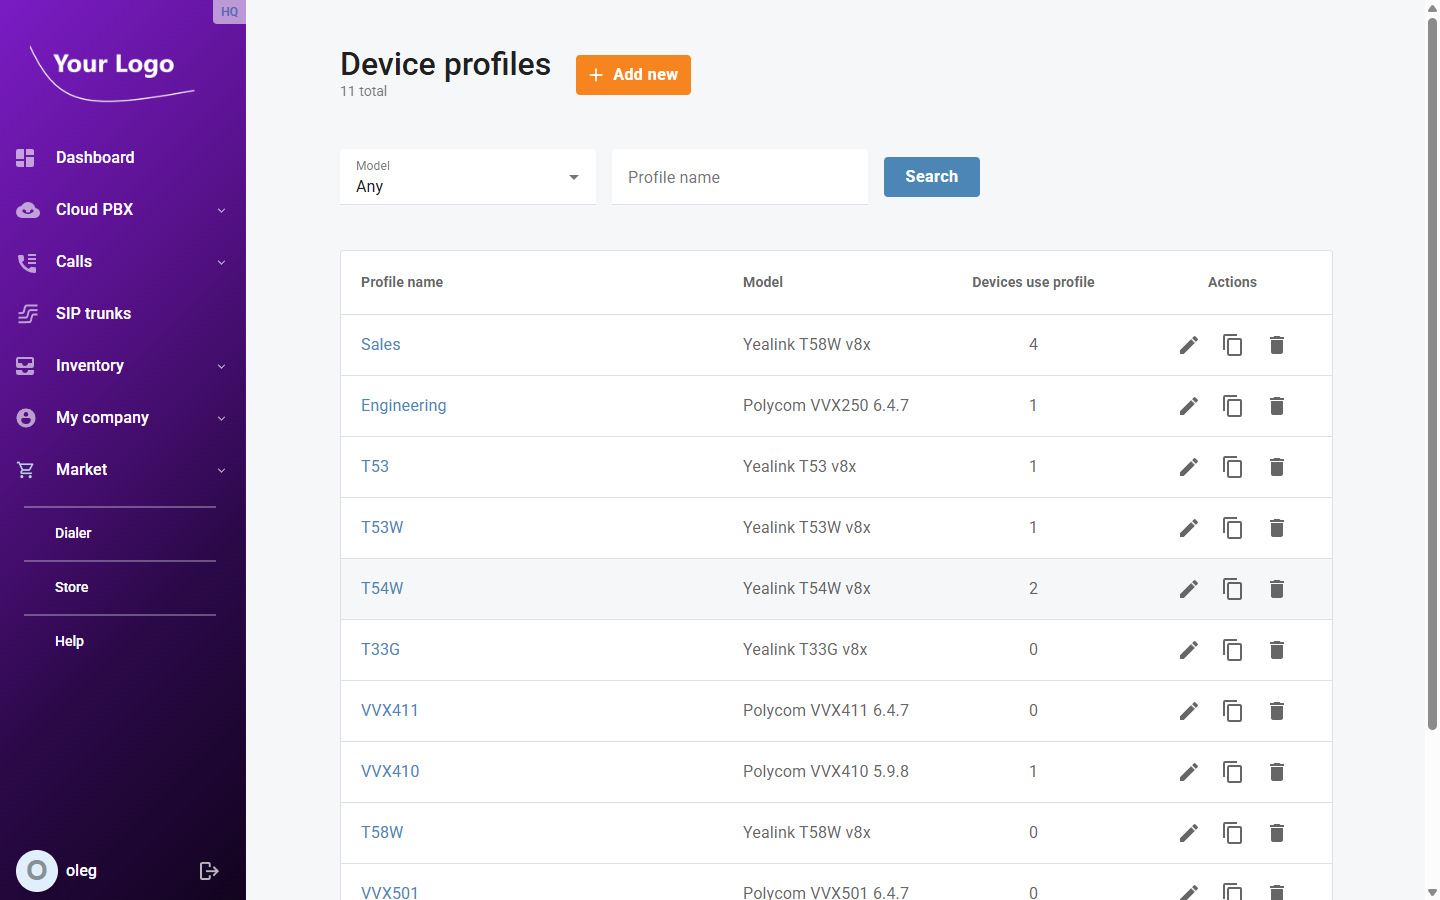Click the edit pencil icon for Sales profile
Image resolution: width=1440 pixels, height=900 pixels.
[x=1188, y=344]
